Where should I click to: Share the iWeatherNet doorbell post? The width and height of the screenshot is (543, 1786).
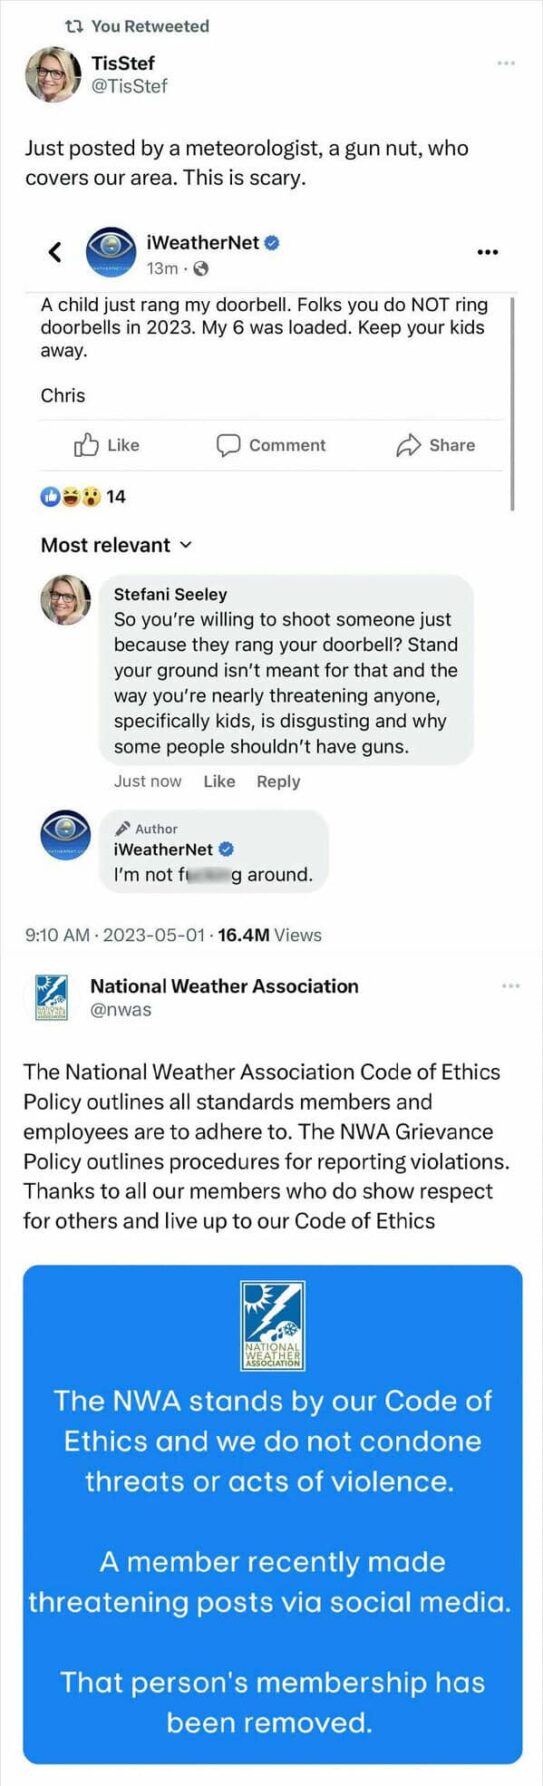[x=435, y=445]
